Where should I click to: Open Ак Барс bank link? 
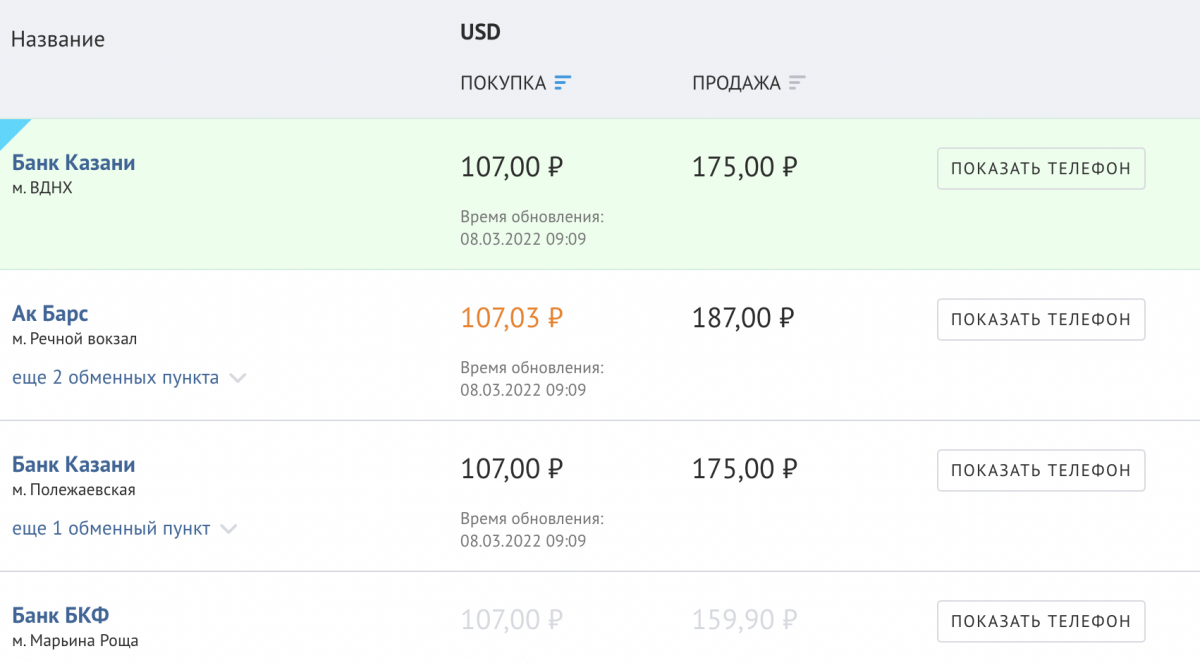(50, 314)
